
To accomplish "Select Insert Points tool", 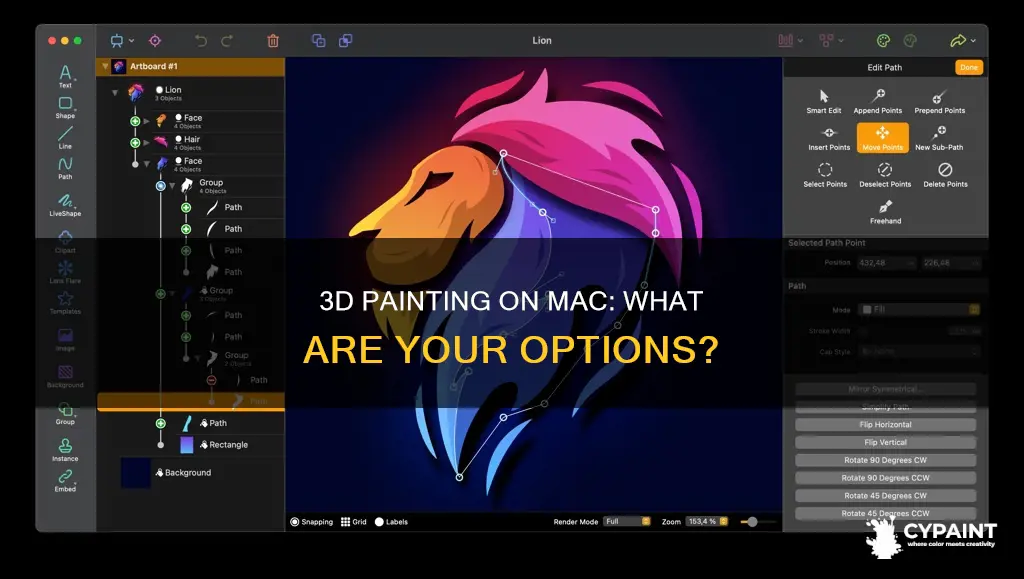I will point(829,138).
